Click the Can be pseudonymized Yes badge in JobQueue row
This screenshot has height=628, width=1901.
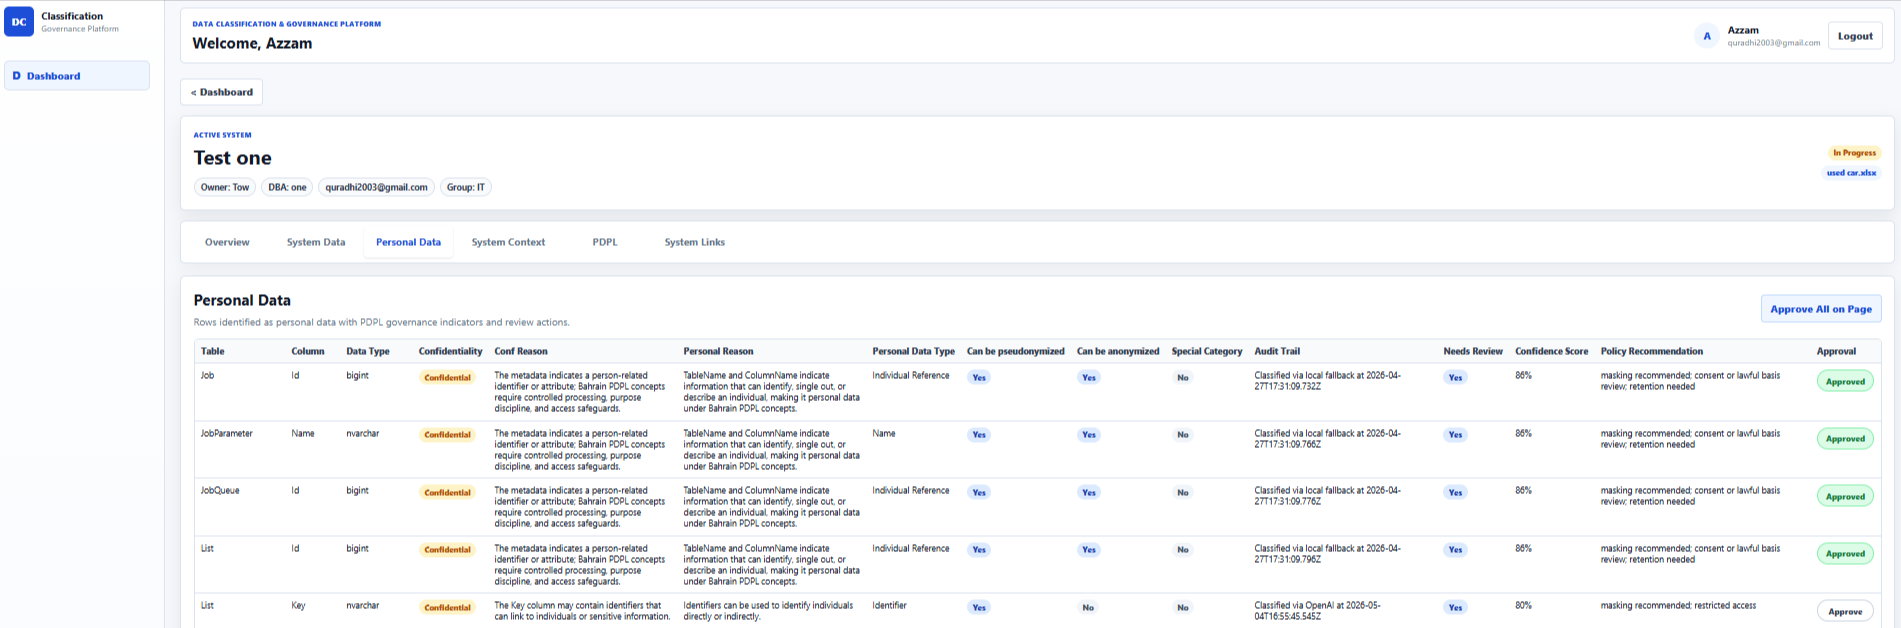coord(979,493)
